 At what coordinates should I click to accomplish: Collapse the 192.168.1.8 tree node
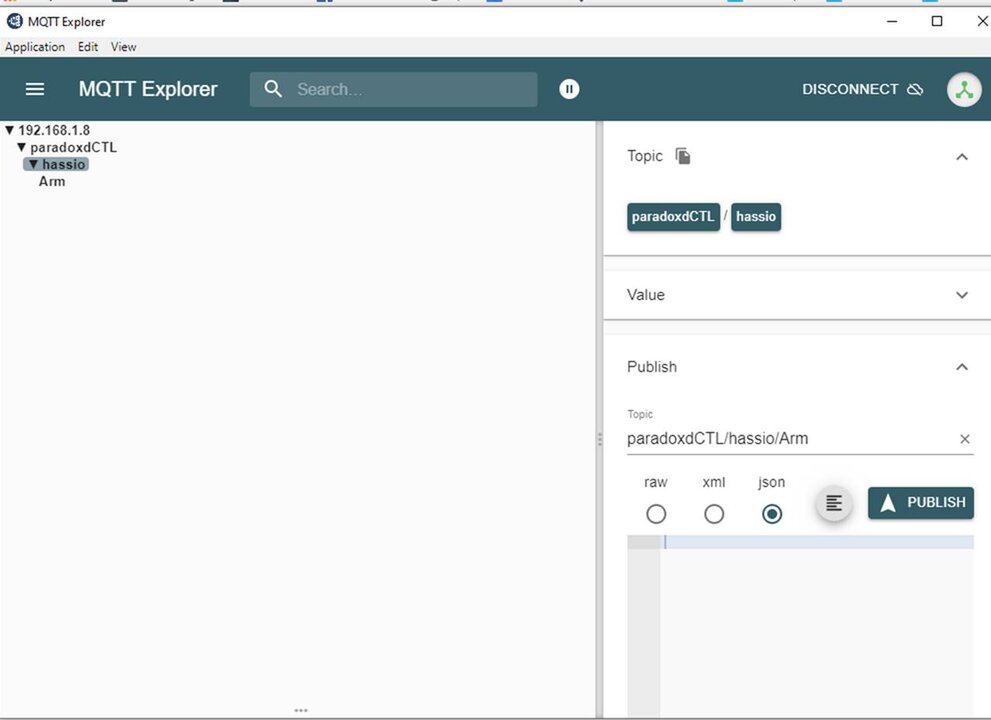pyautogui.click(x=9, y=130)
